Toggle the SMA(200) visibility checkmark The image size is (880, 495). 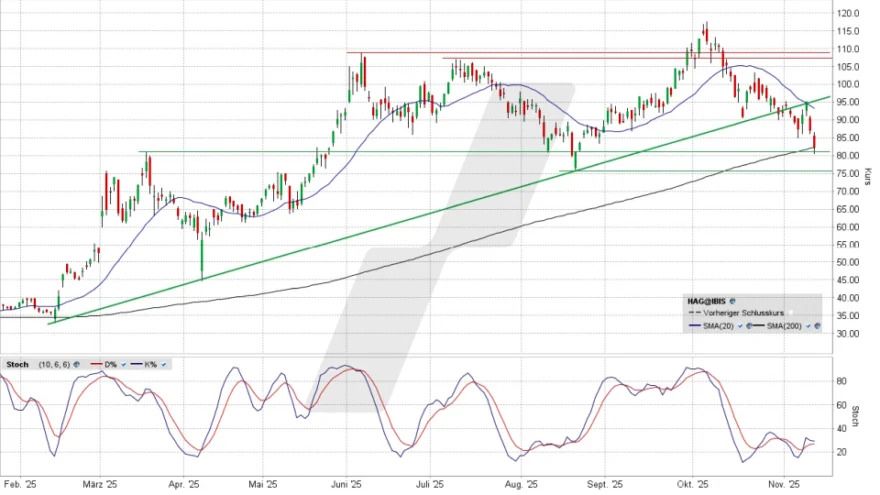(x=808, y=326)
